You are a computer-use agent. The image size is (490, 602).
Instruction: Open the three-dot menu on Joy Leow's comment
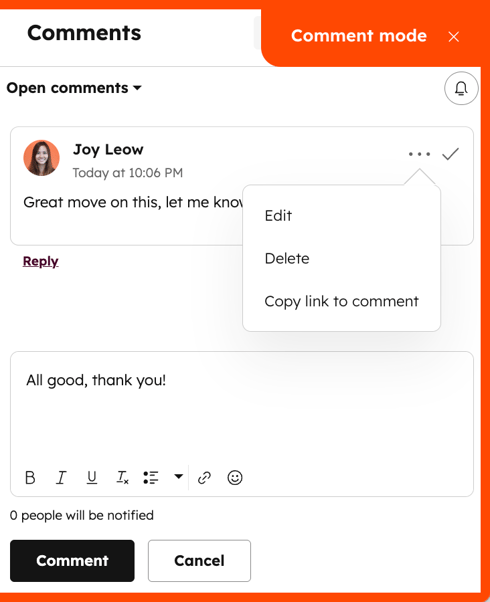click(x=419, y=154)
